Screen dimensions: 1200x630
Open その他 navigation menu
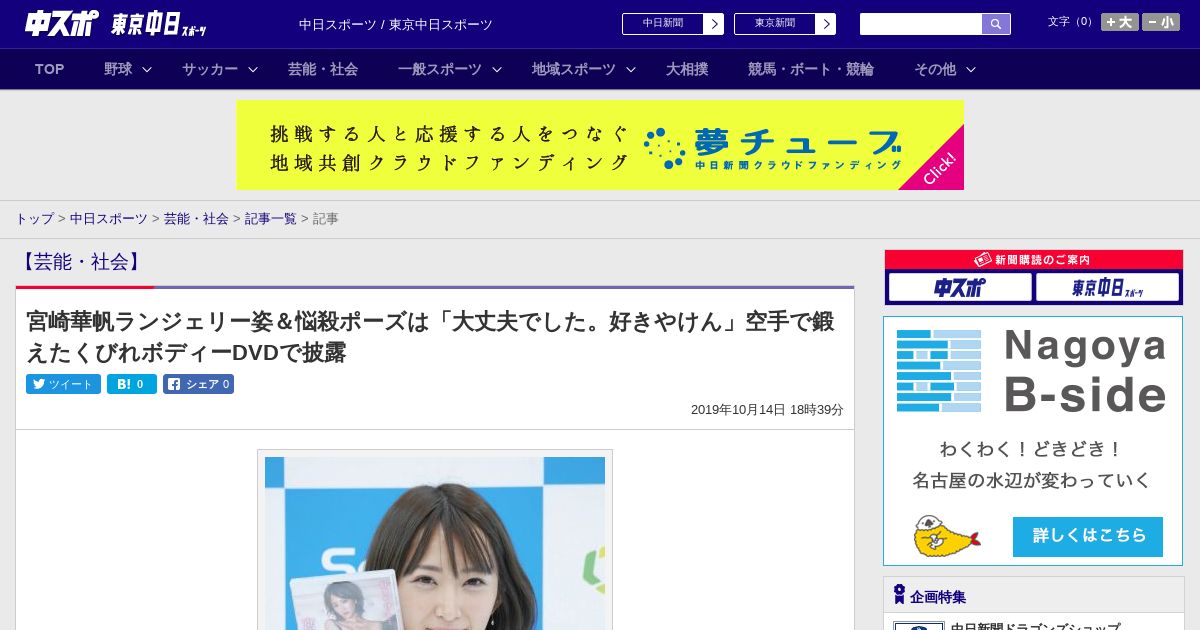coord(935,69)
